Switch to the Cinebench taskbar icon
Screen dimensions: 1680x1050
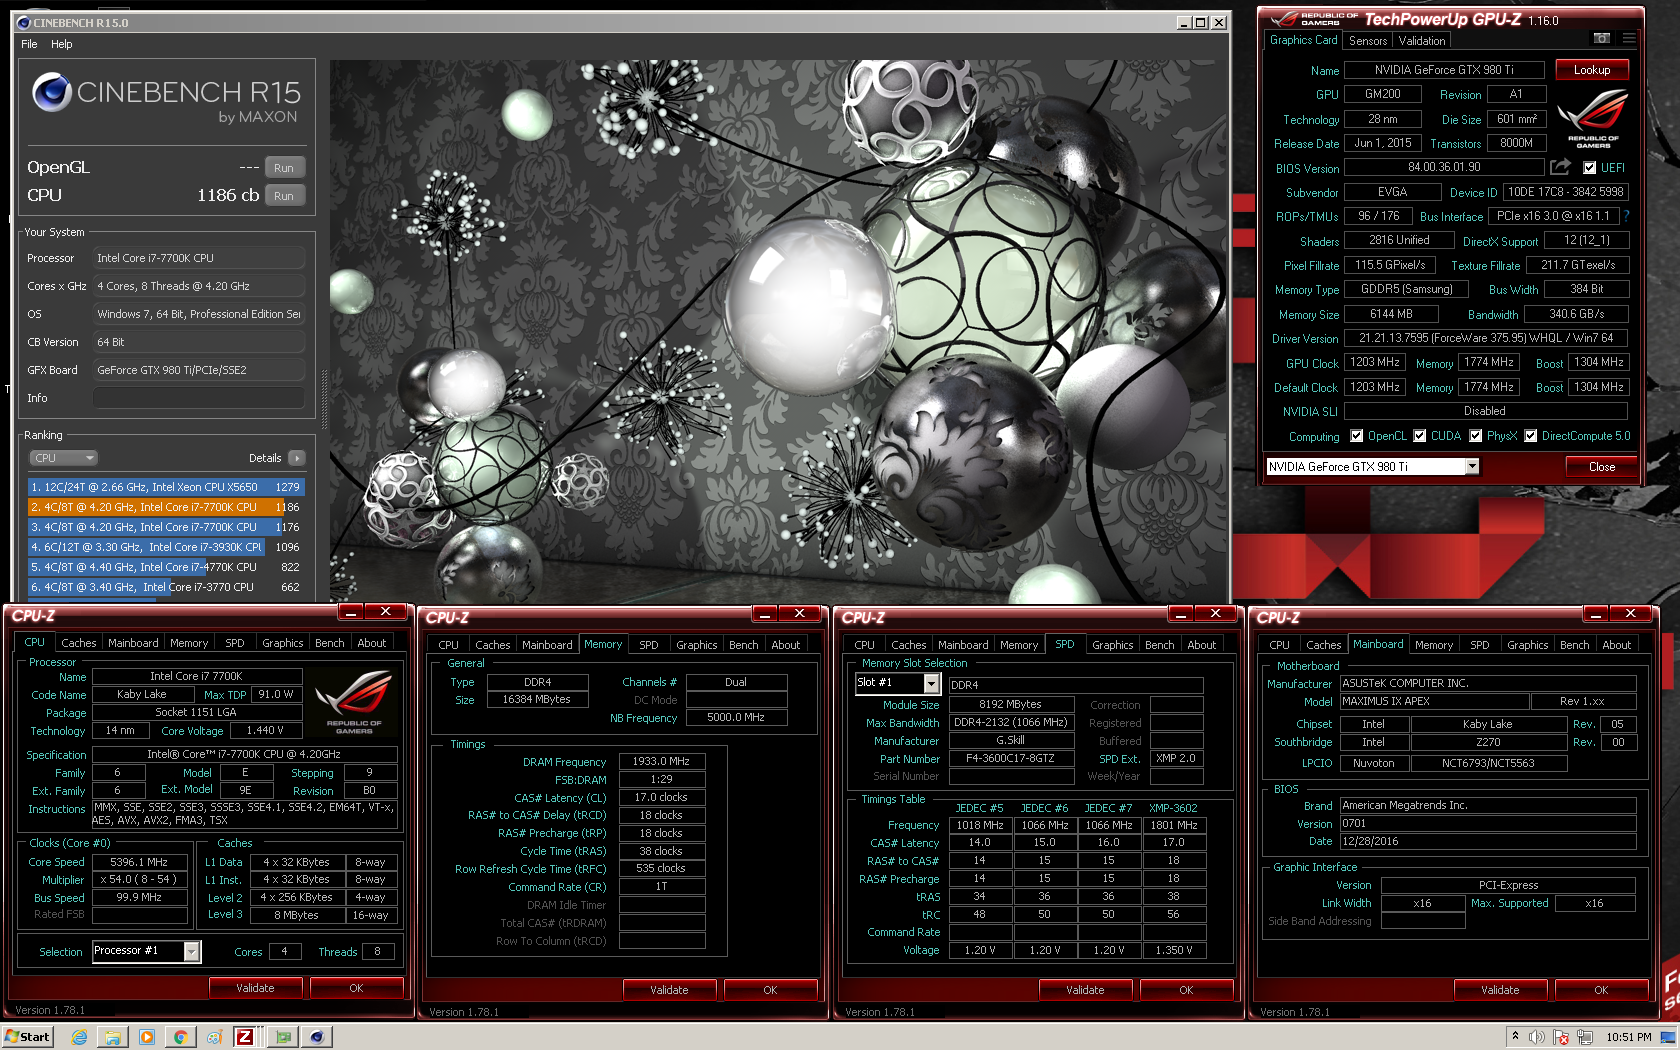317,1037
